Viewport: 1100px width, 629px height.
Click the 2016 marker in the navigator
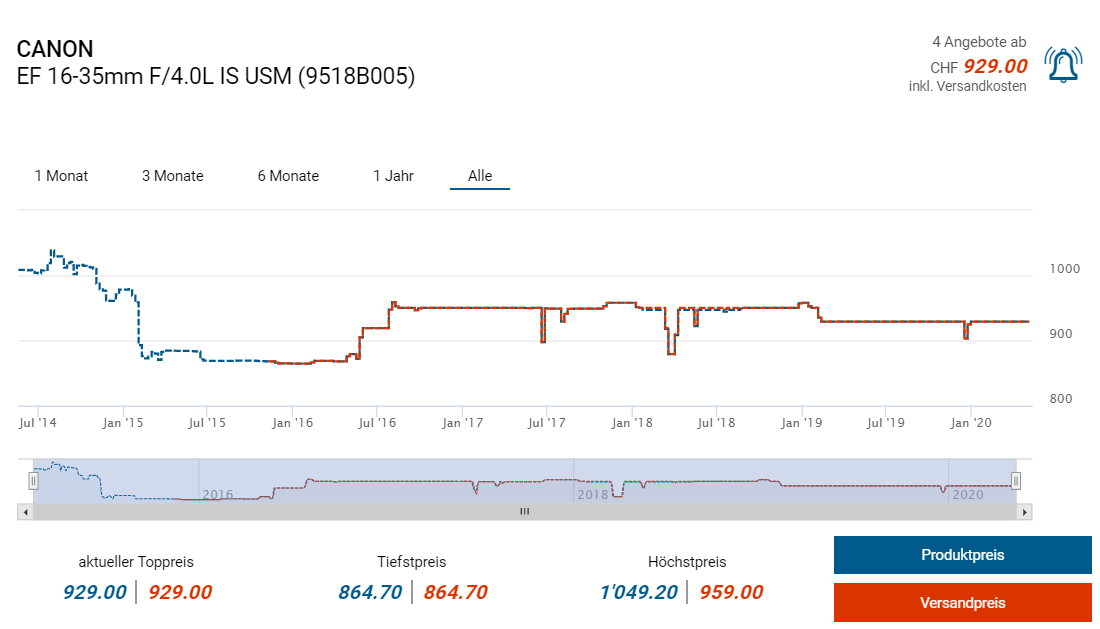click(217, 494)
